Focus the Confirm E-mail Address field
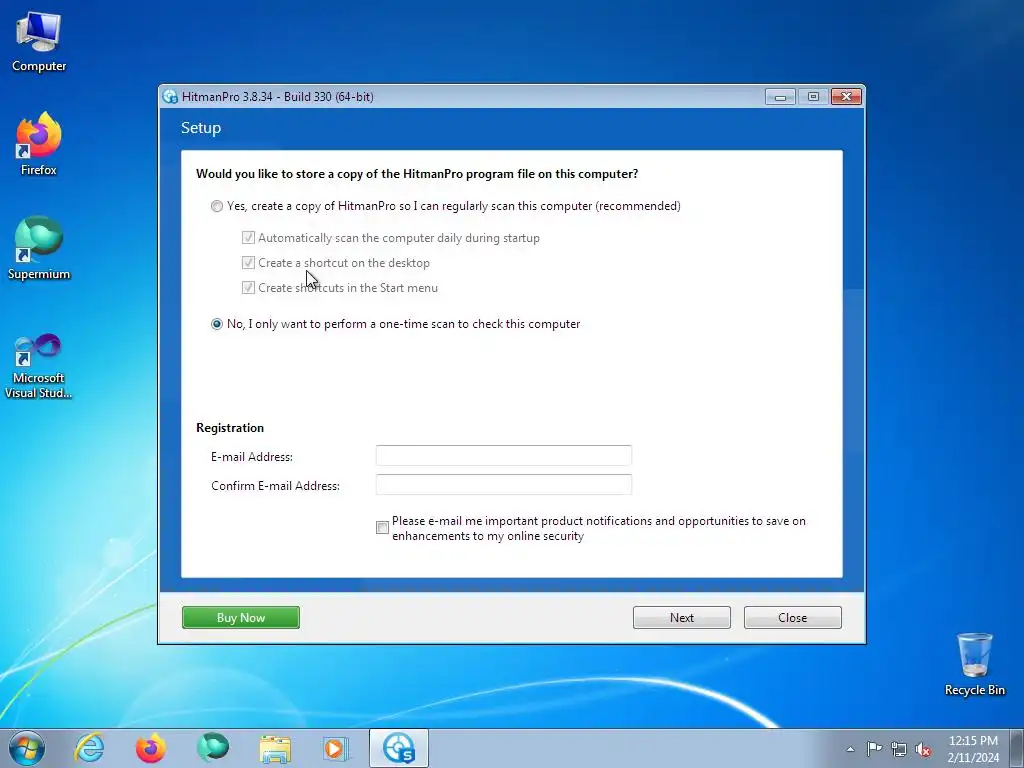 tap(504, 485)
